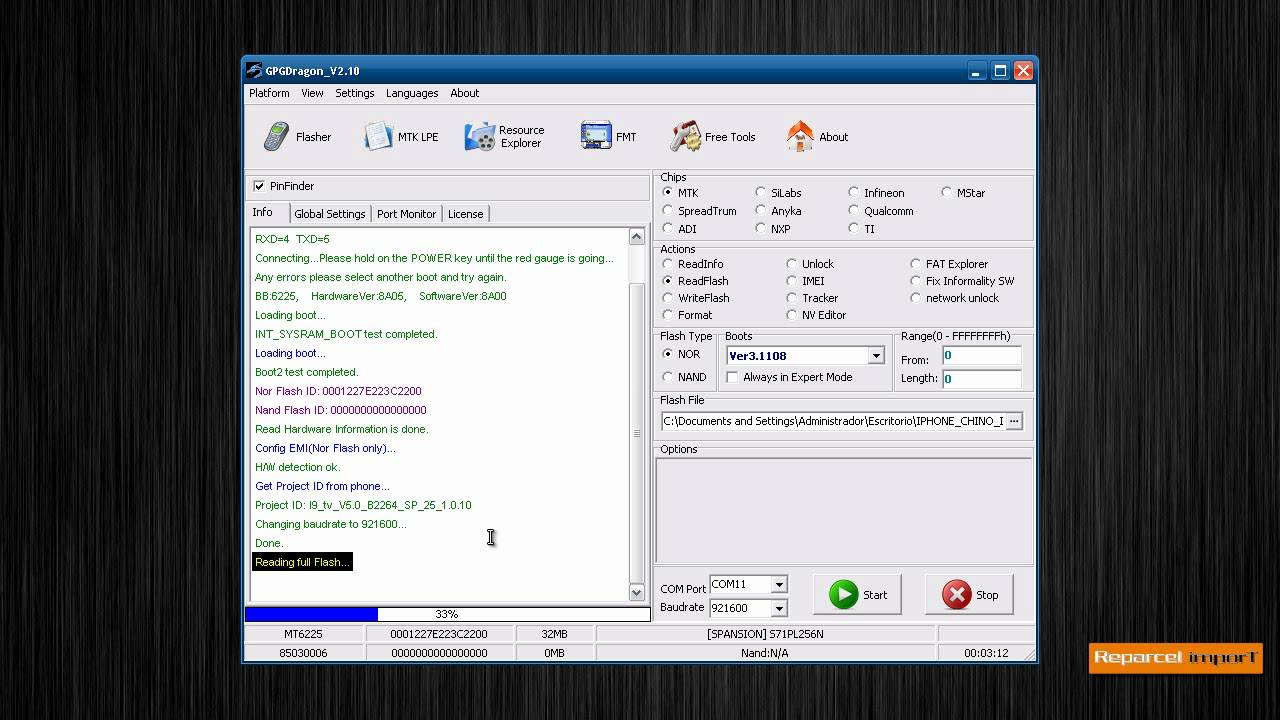Switch to the Port Monitor tab
The width and height of the screenshot is (1280, 720).
(x=406, y=214)
